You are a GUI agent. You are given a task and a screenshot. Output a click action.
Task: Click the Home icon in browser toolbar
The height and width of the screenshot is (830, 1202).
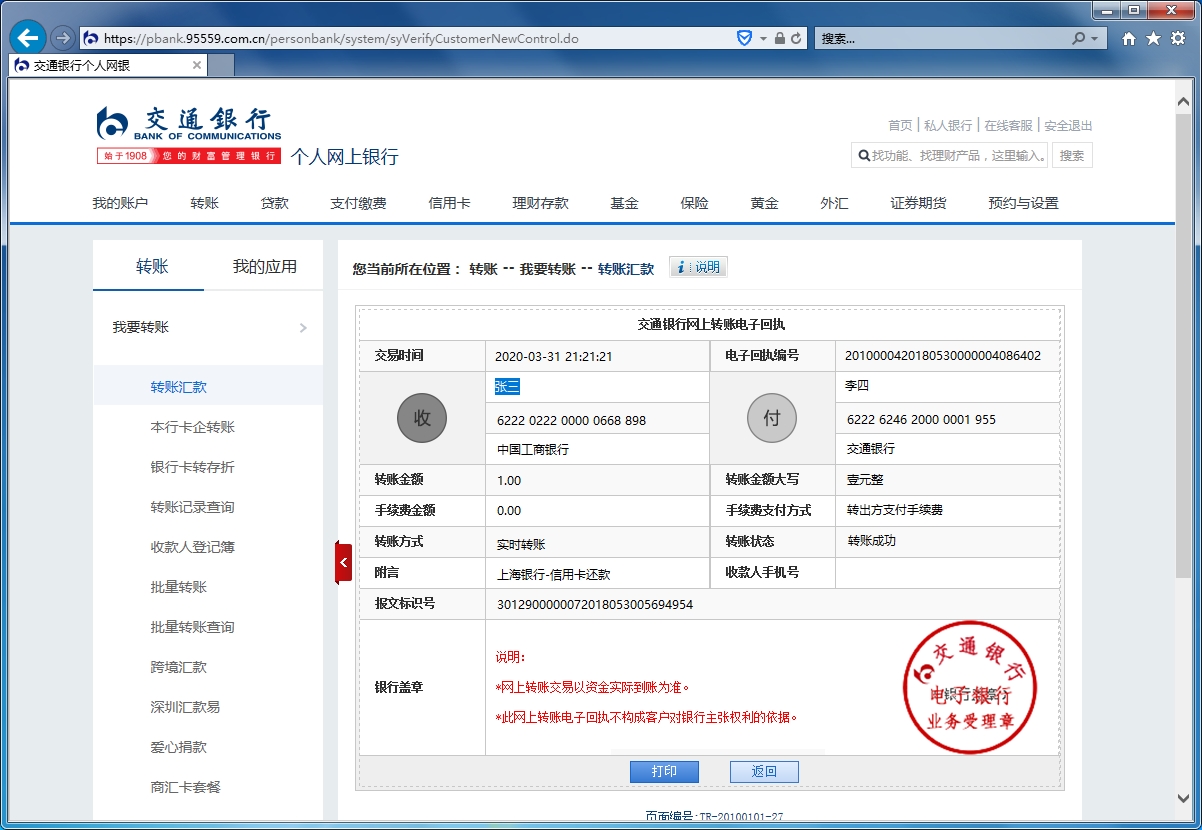1131,37
